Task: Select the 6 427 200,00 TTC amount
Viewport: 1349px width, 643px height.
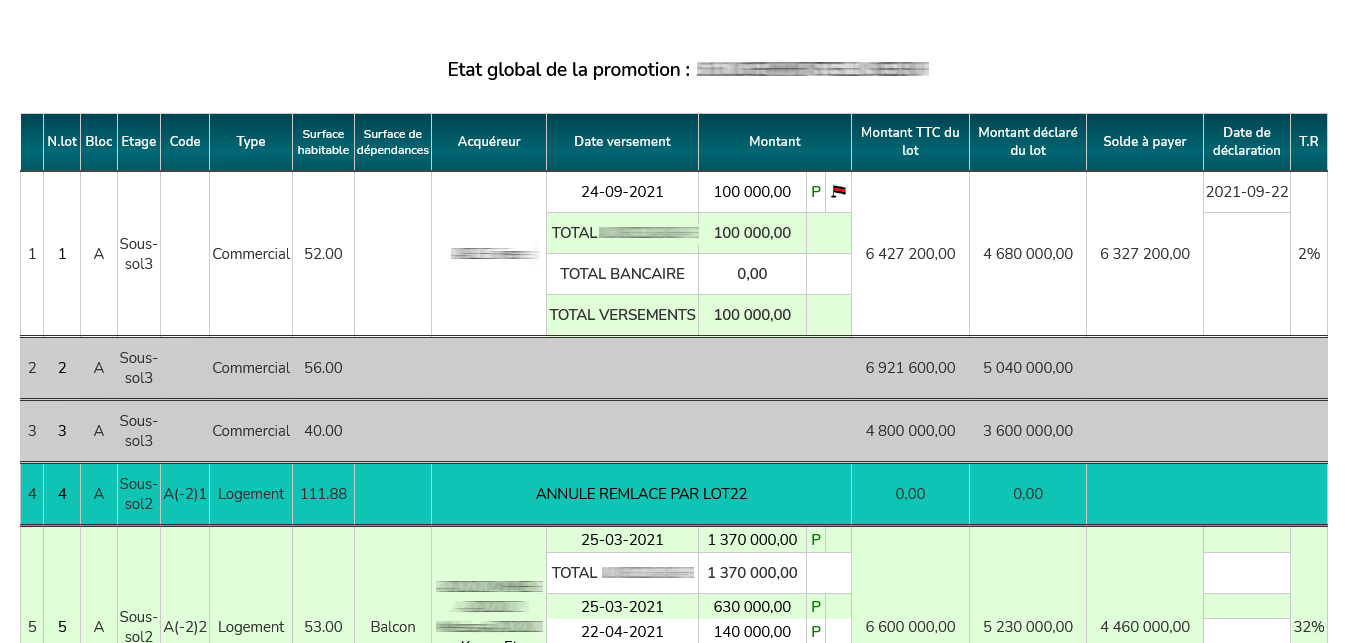Action: 910,254
